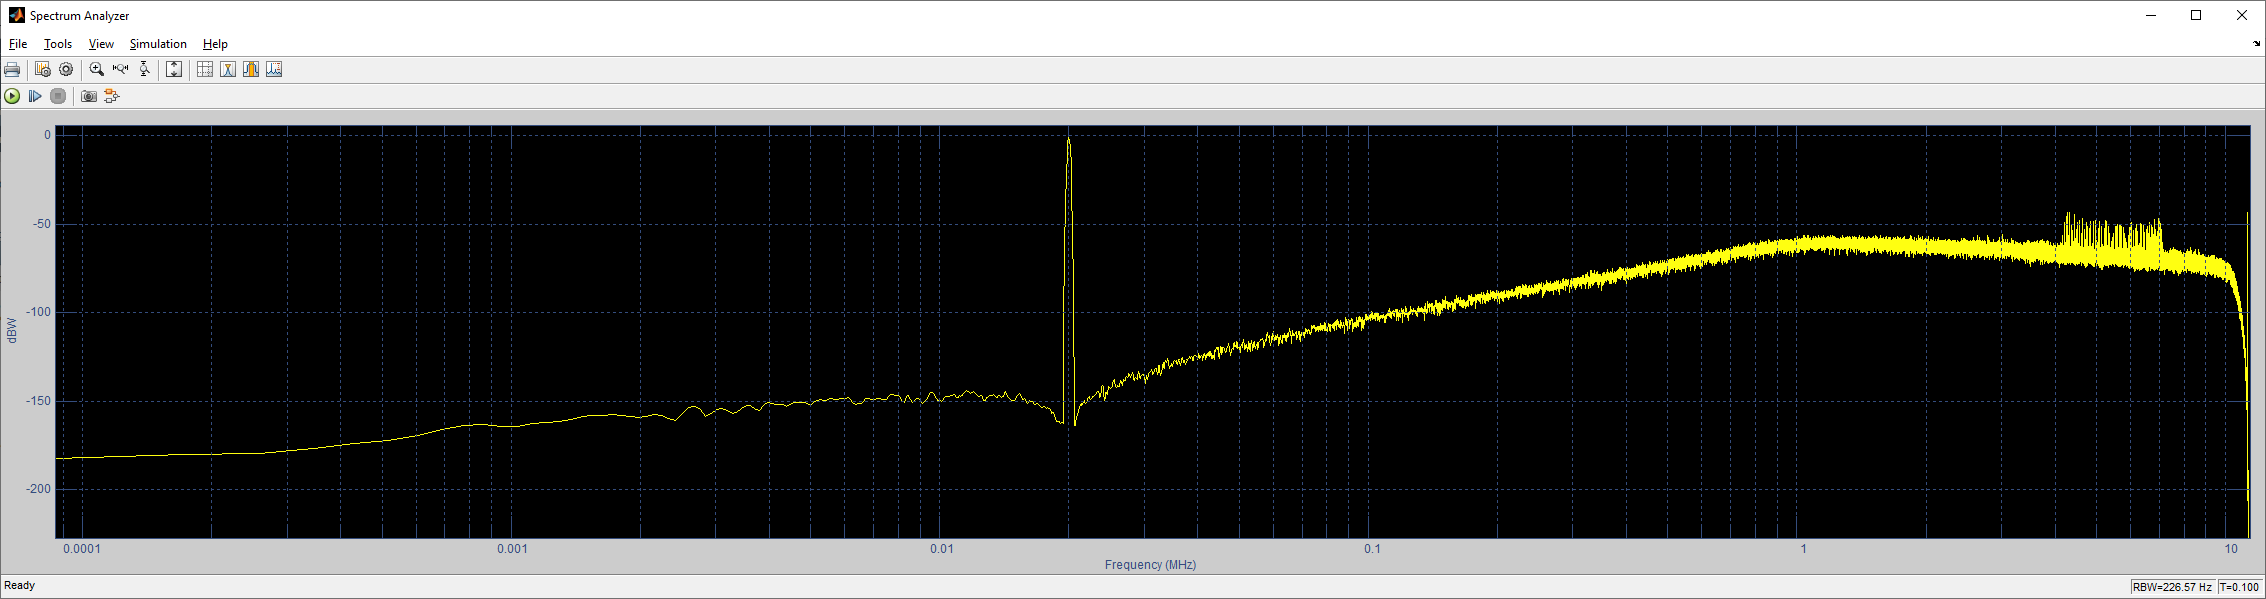The image size is (2266, 599).
Task: Maximize the Spectrum Analyzer window
Action: pyautogui.click(x=2196, y=15)
